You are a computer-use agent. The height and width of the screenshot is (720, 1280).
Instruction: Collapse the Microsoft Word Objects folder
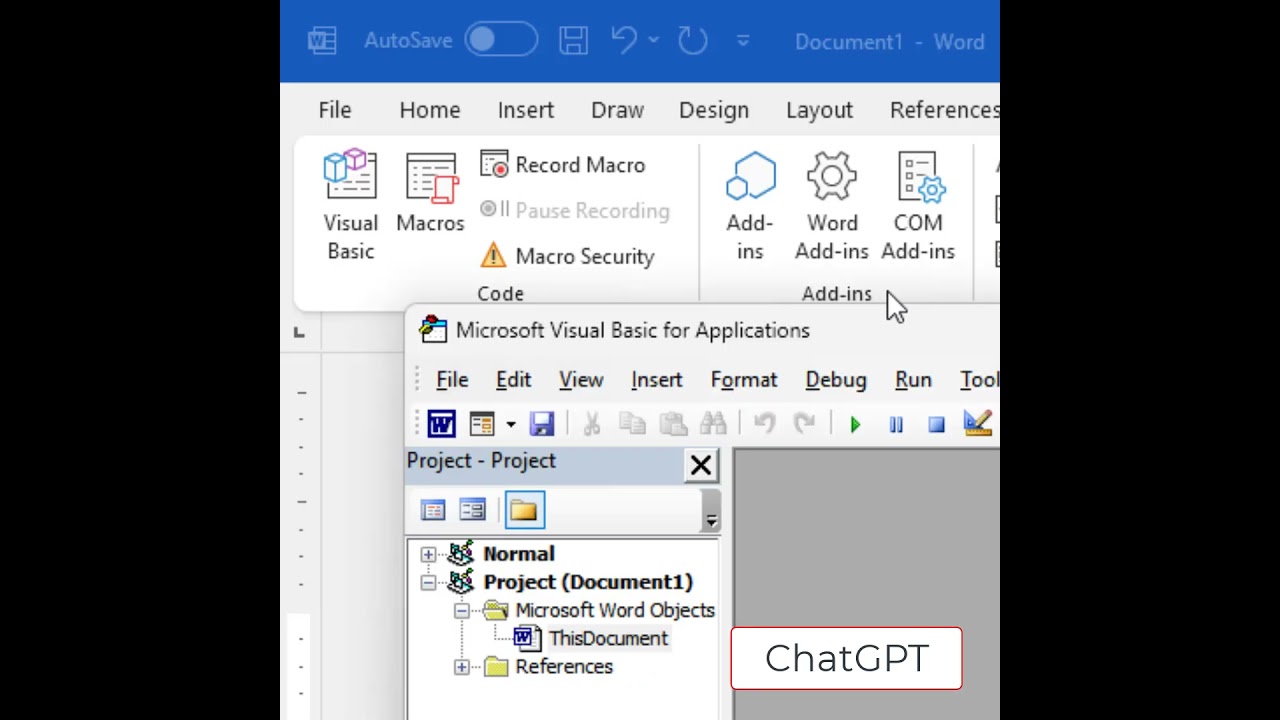(461, 610)
